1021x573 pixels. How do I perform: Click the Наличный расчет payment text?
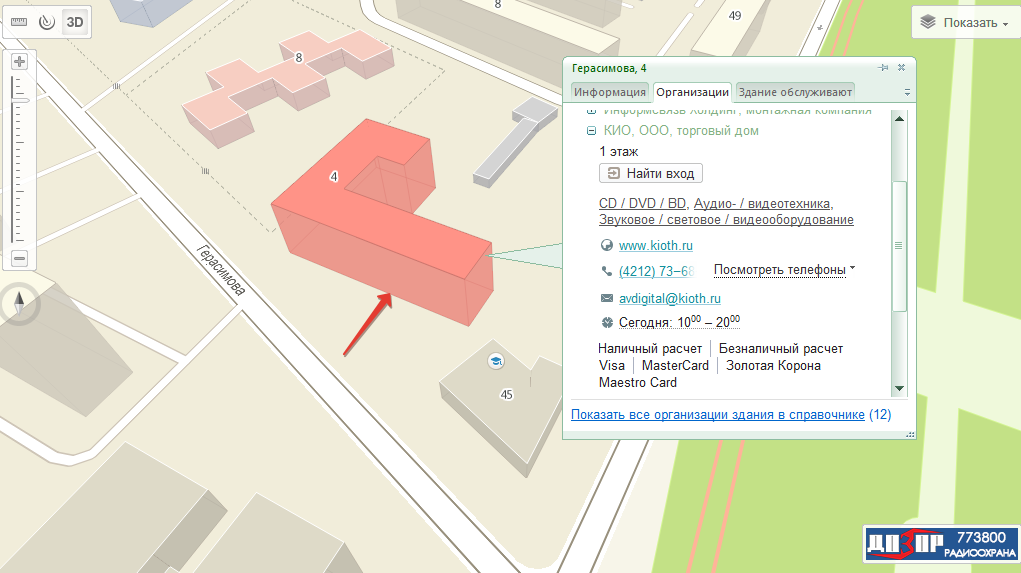tap(650, 349)
